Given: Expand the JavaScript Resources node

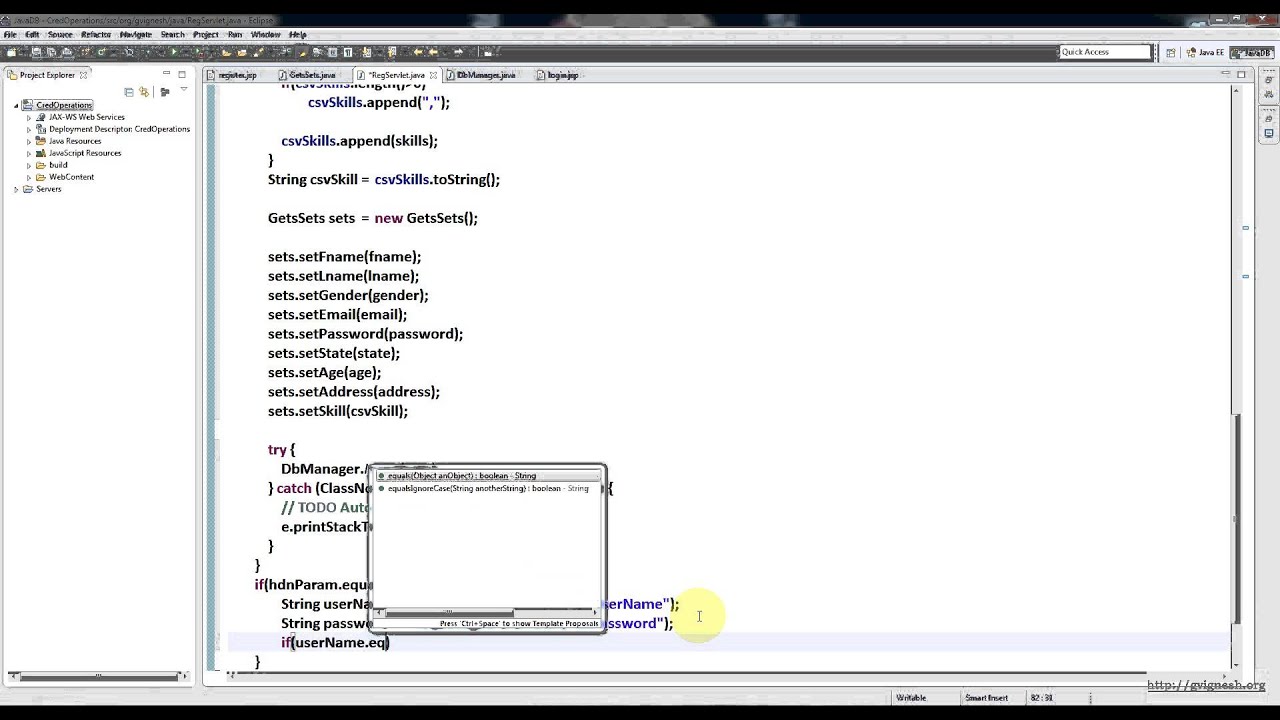Looking at the screenshot, I should (x=29, y=153).
